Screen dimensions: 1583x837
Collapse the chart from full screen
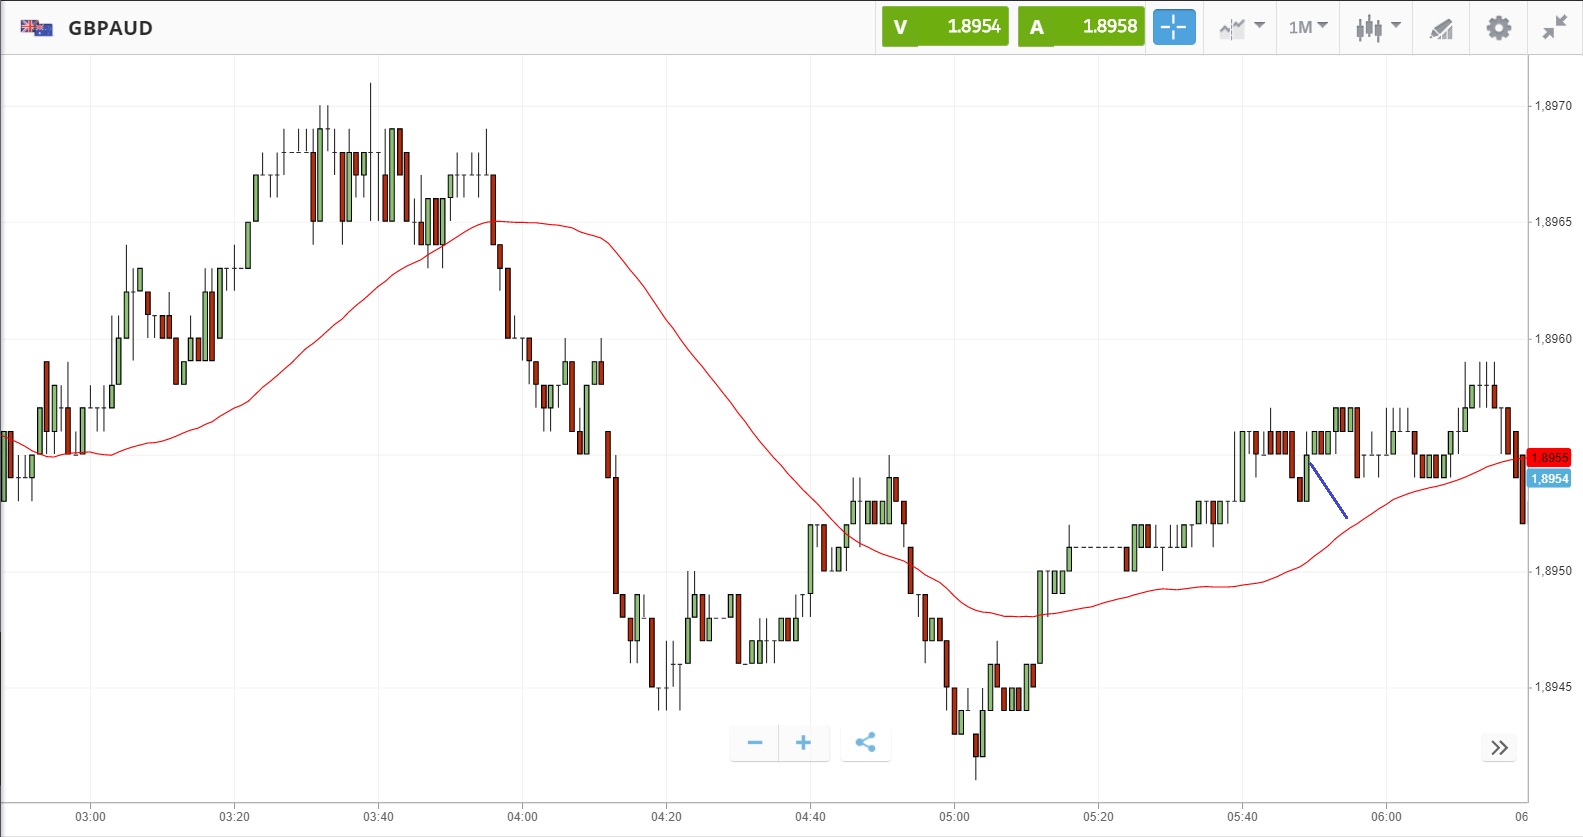click(x=1554, y=27)
